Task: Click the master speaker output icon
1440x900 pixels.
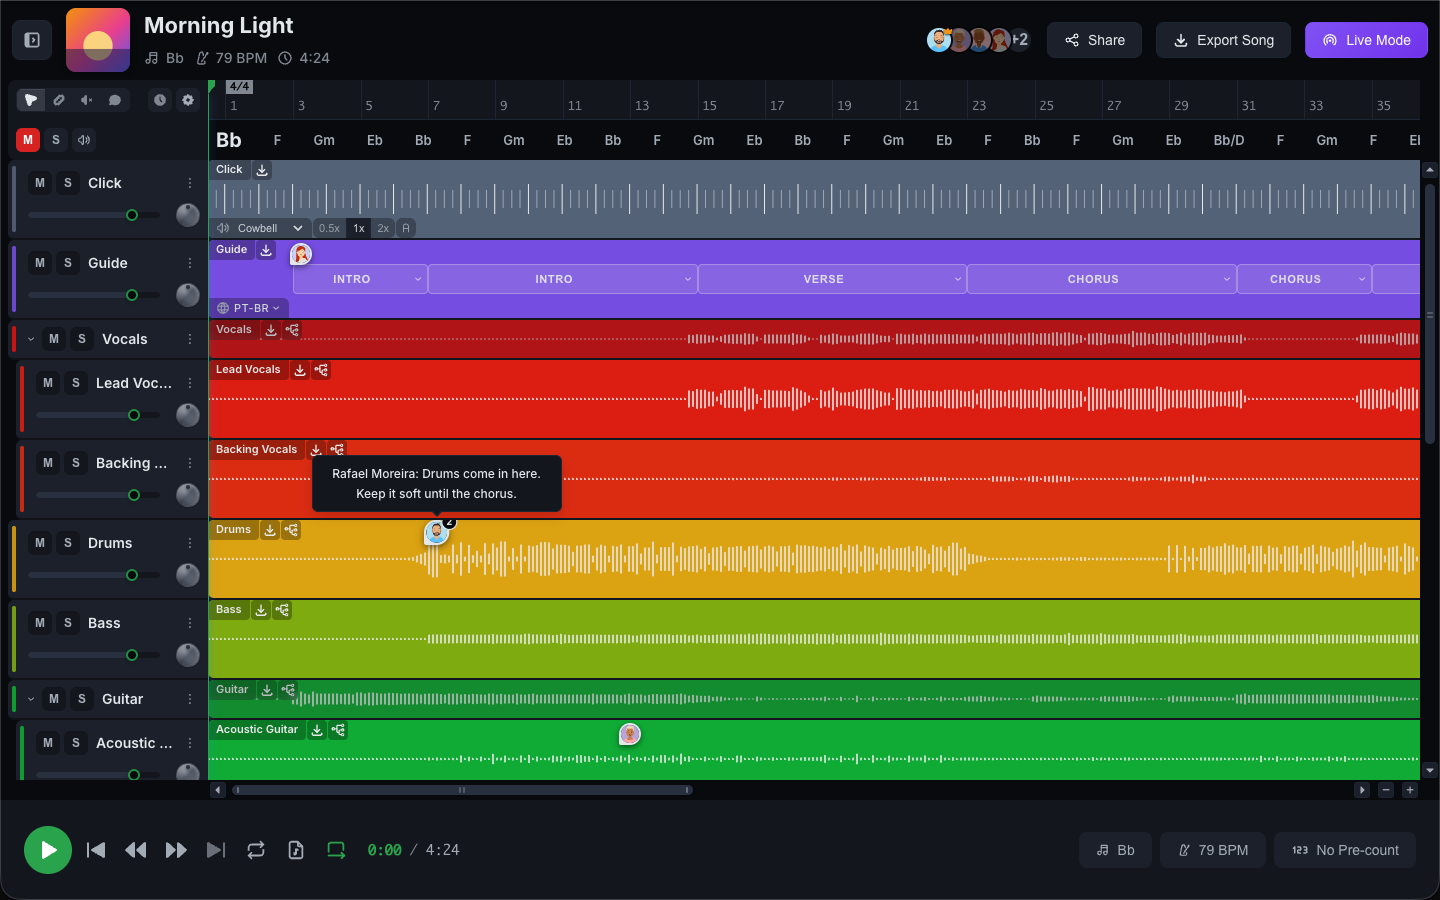Action: [84, 140]
